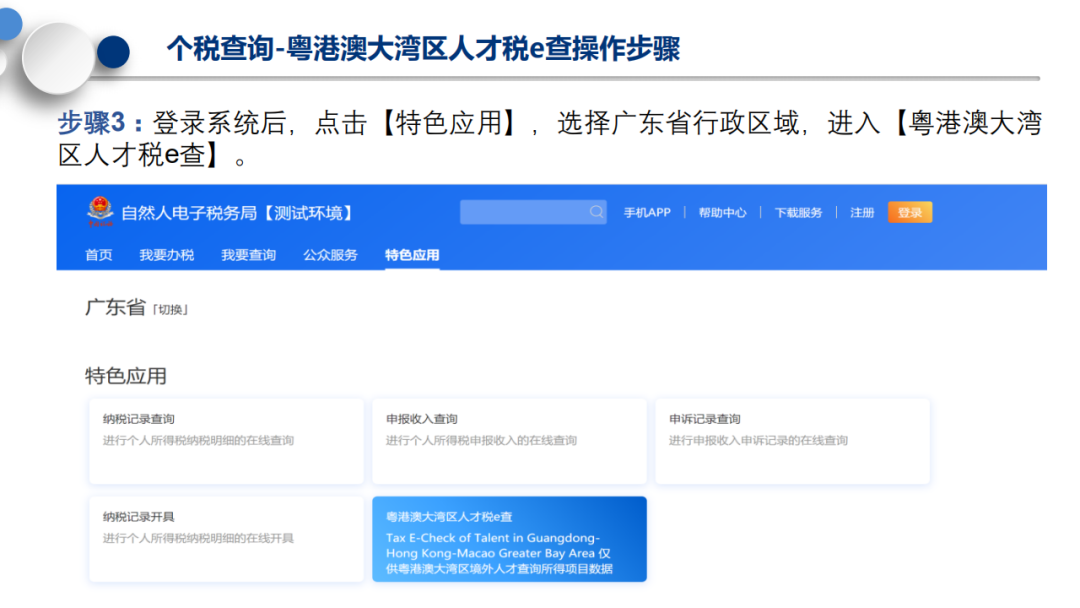Click description 进行申报收入申诉记录的在线查询
This screenshot has height=608, width=1080.
click(758, 441)
